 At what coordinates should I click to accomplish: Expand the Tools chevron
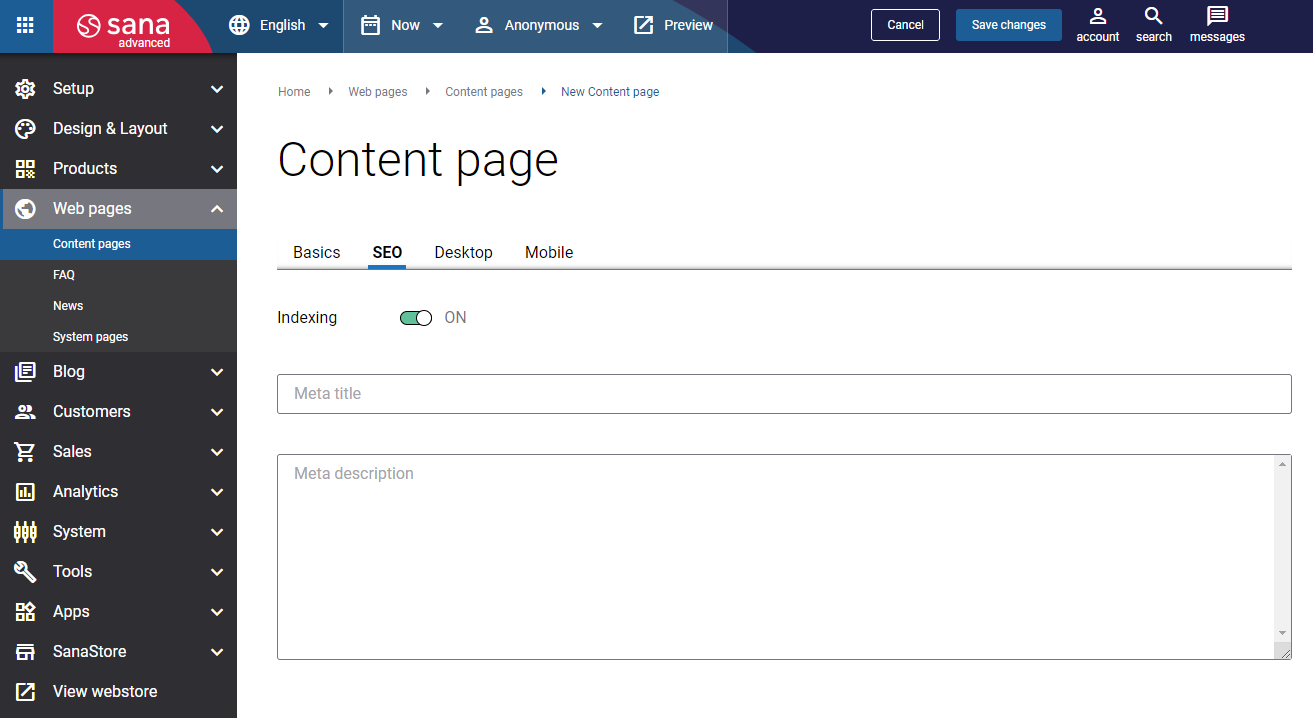click(x=217, y=572)
